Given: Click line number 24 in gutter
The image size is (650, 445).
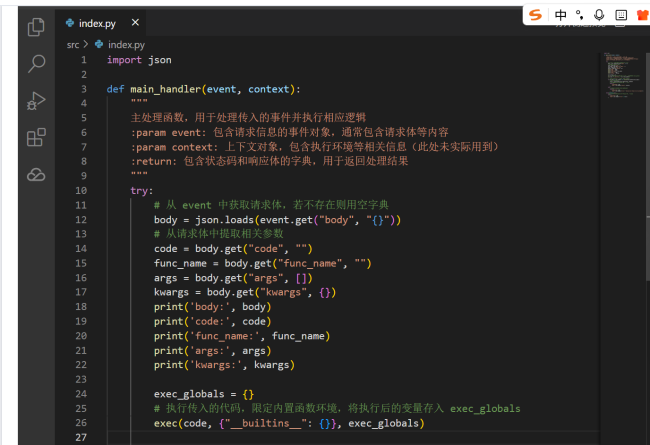Looking at the screenshot, I should tap(81, 394).
